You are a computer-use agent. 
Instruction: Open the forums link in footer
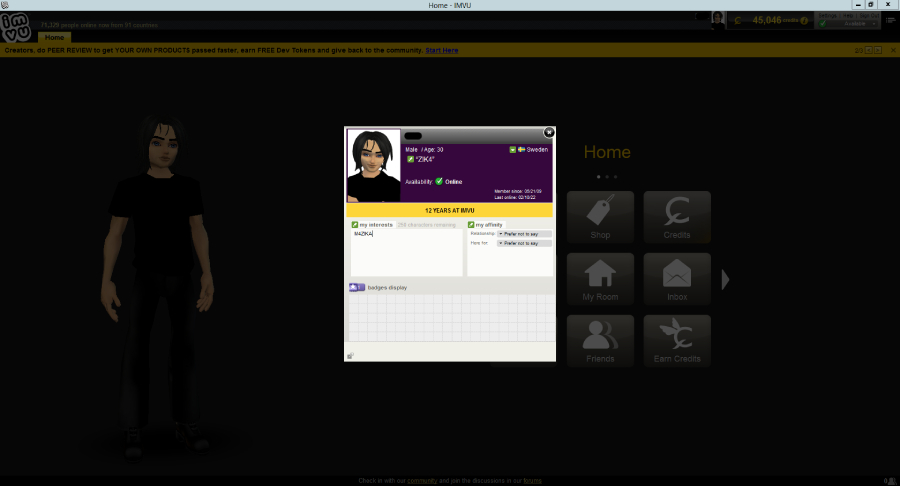[532, 481]
